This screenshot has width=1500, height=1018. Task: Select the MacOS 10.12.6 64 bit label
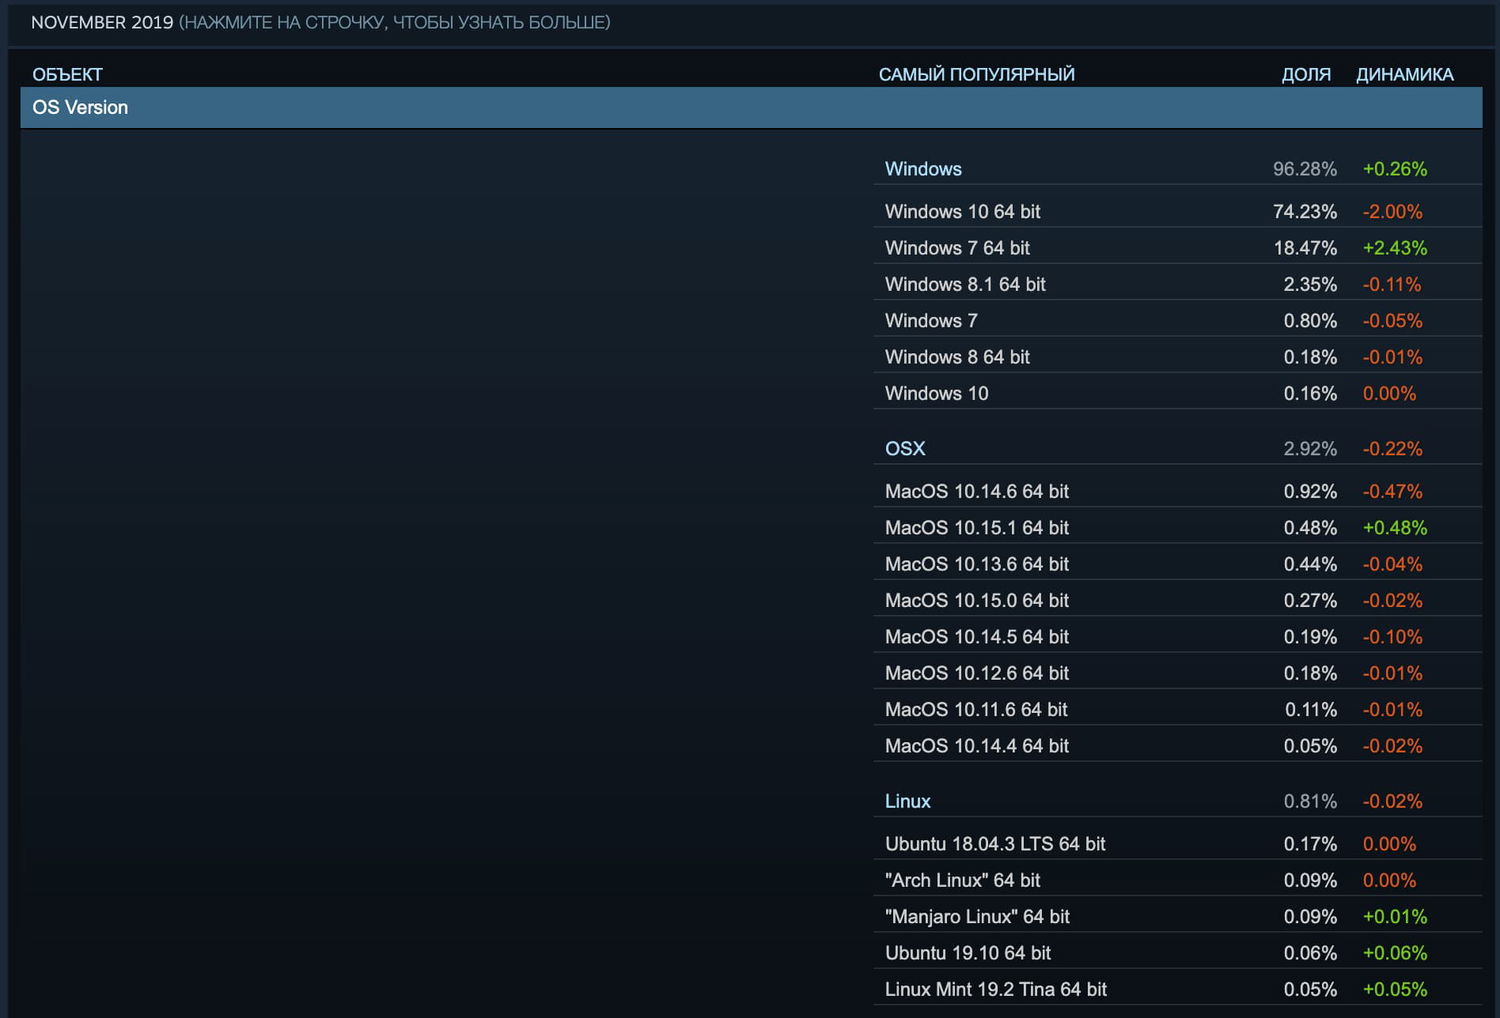click(977, 674)
